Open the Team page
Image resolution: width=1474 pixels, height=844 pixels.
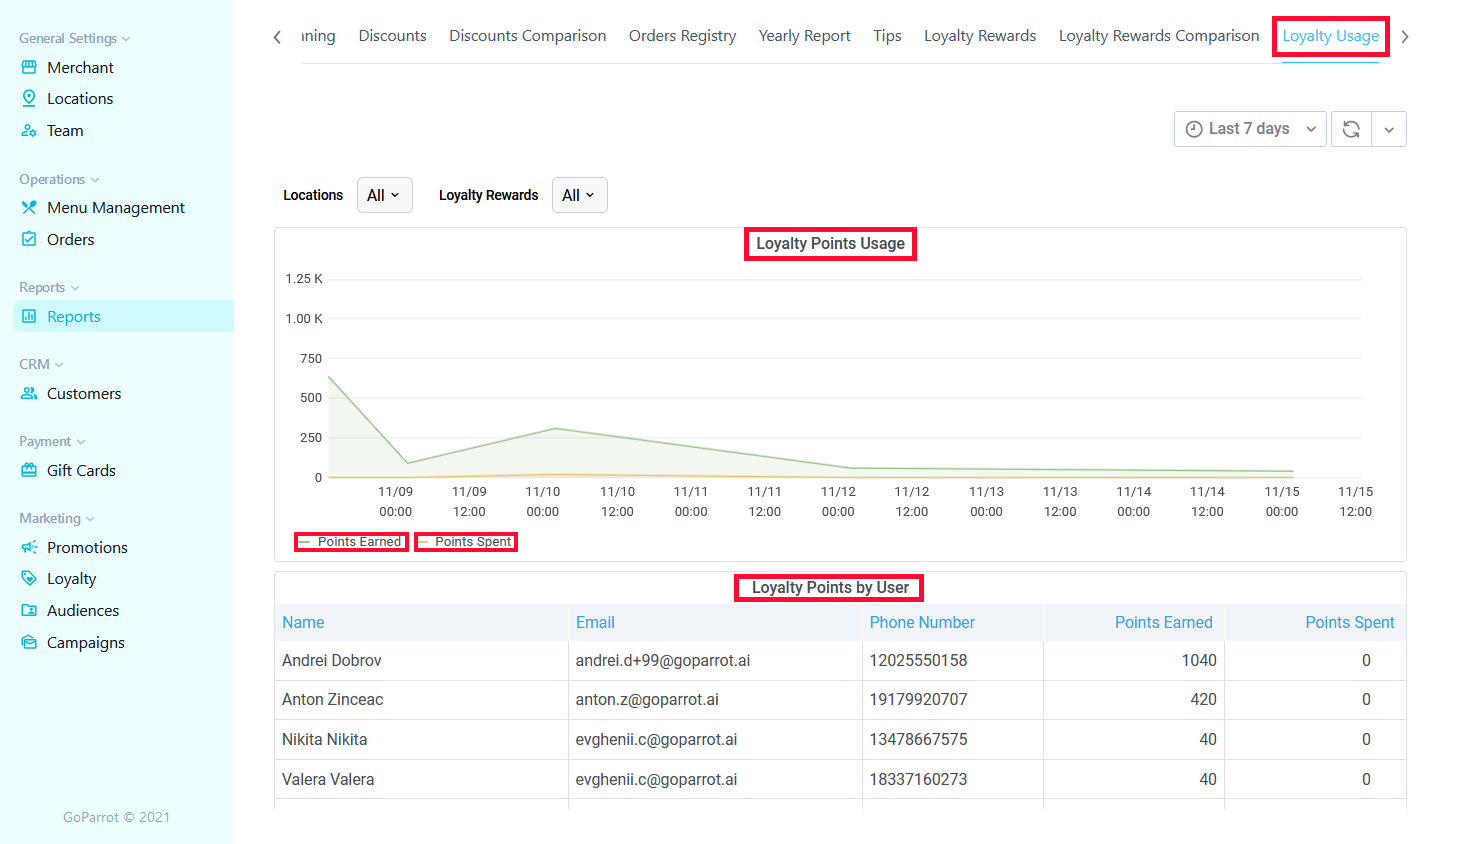pos(65,130)
